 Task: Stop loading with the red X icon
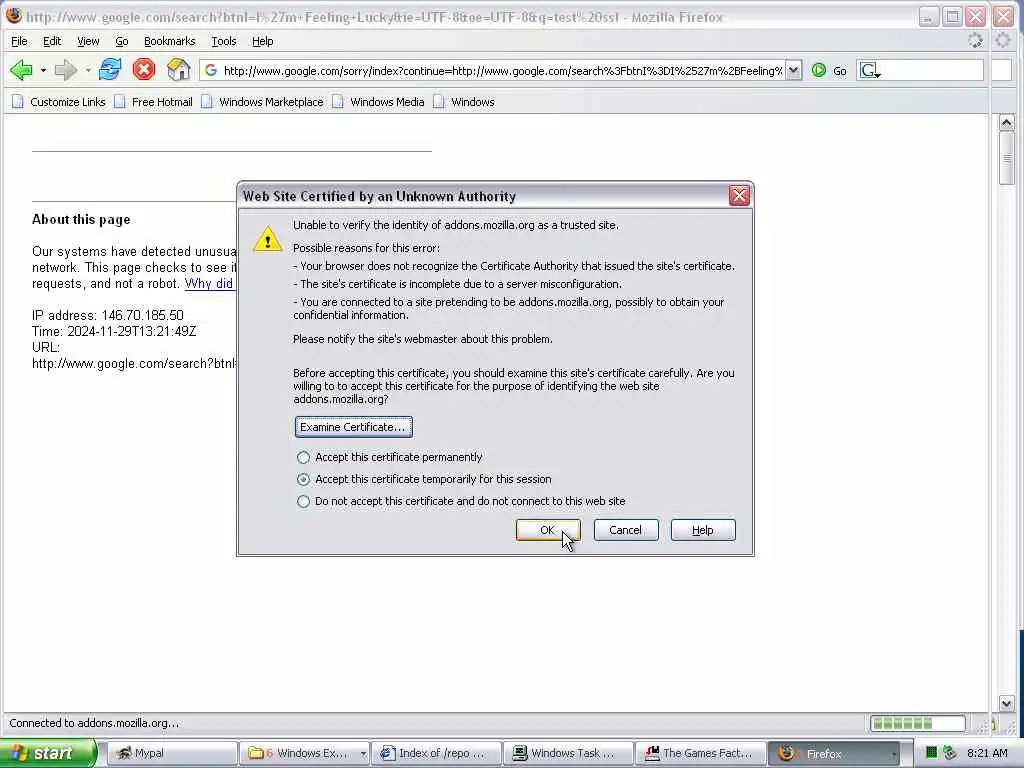tap(144, 69)
